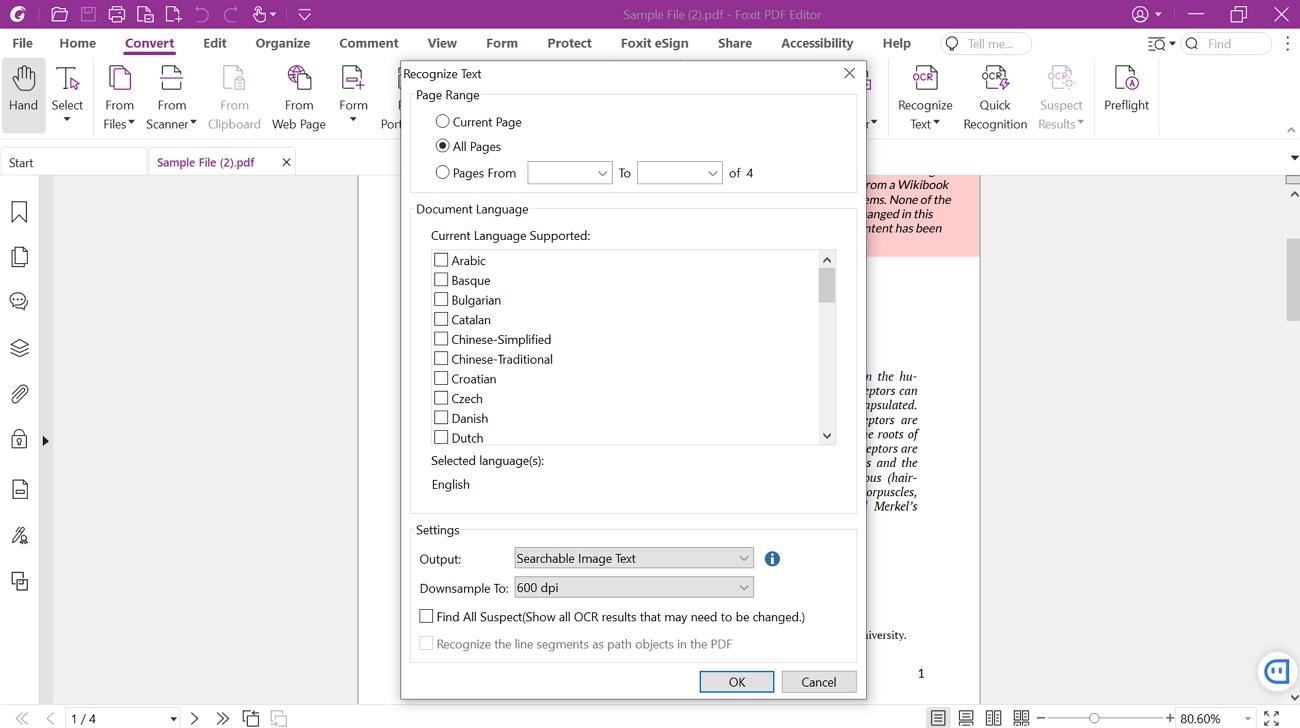The width and height of the screenshot is (1300, 728).
Task: Jump to last page arrow
Action: tap(222, 718)
